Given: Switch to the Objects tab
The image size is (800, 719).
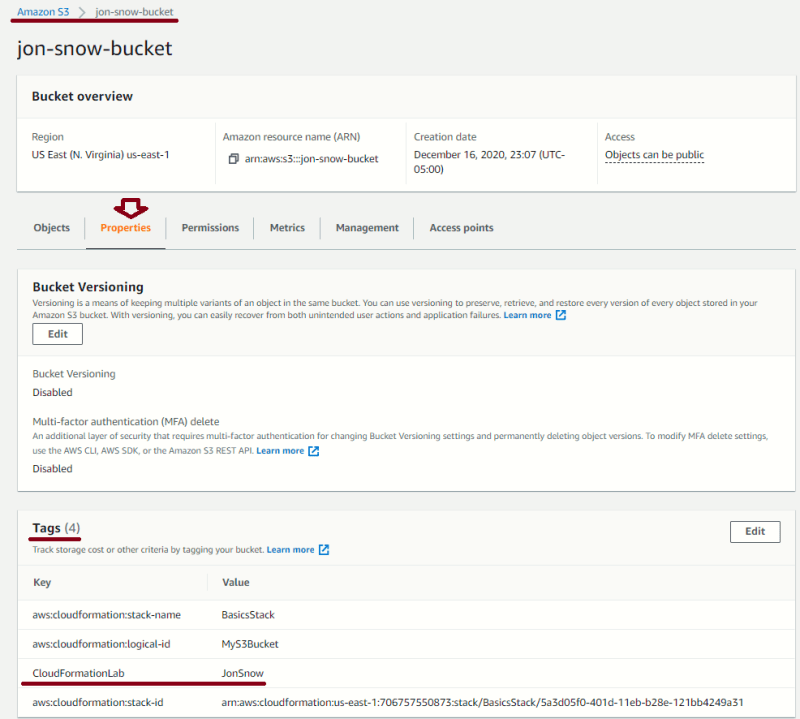Looking at the screenshot, I should point(52,228).
